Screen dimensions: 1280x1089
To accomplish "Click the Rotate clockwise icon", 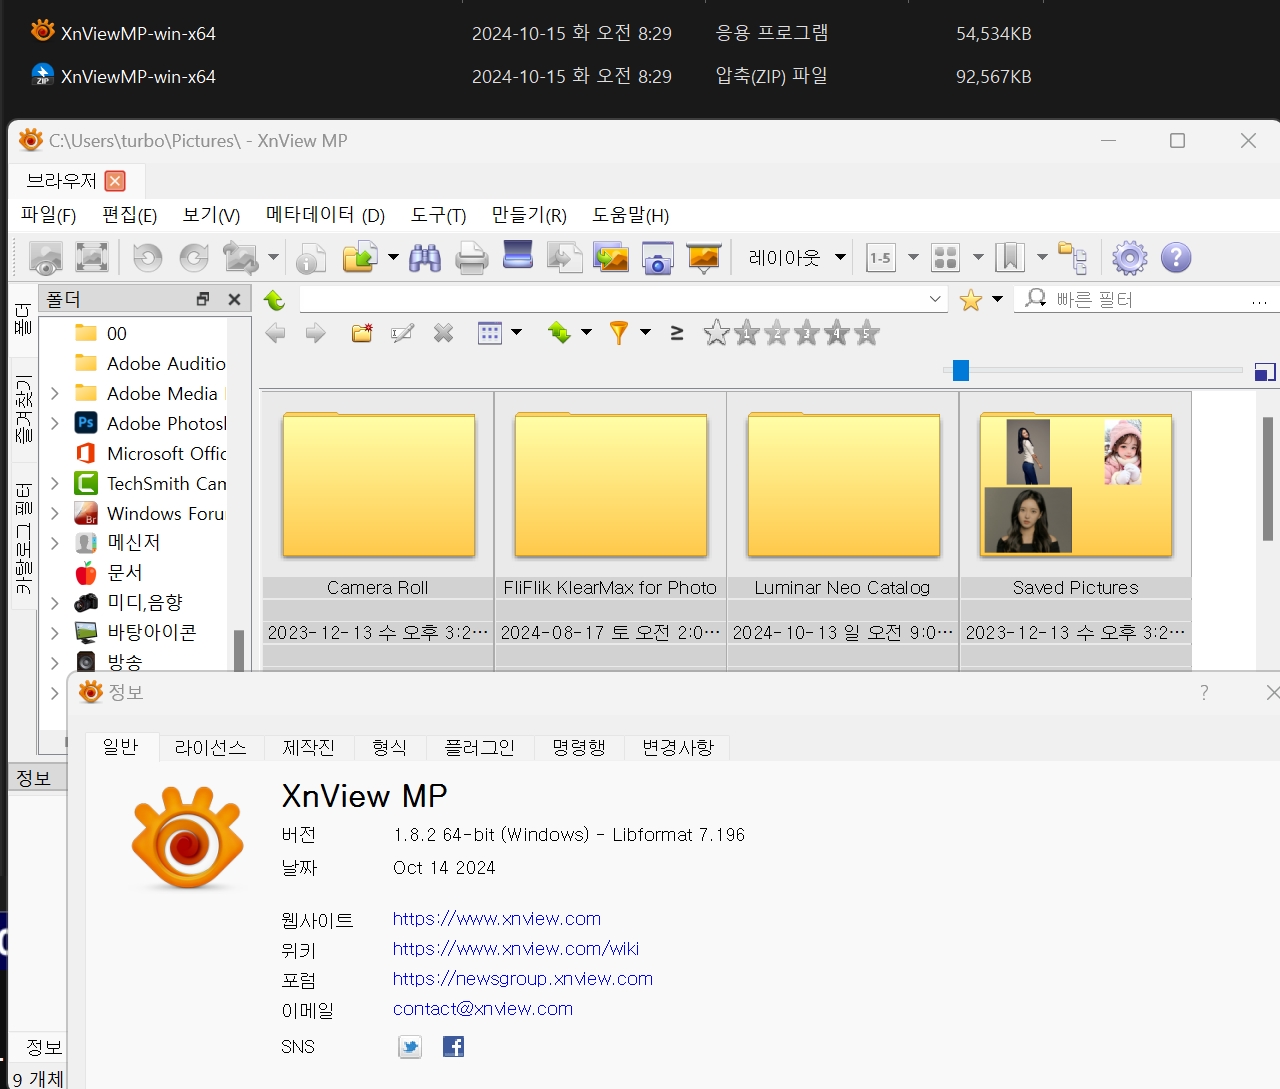I will click(x=194, y=258).
